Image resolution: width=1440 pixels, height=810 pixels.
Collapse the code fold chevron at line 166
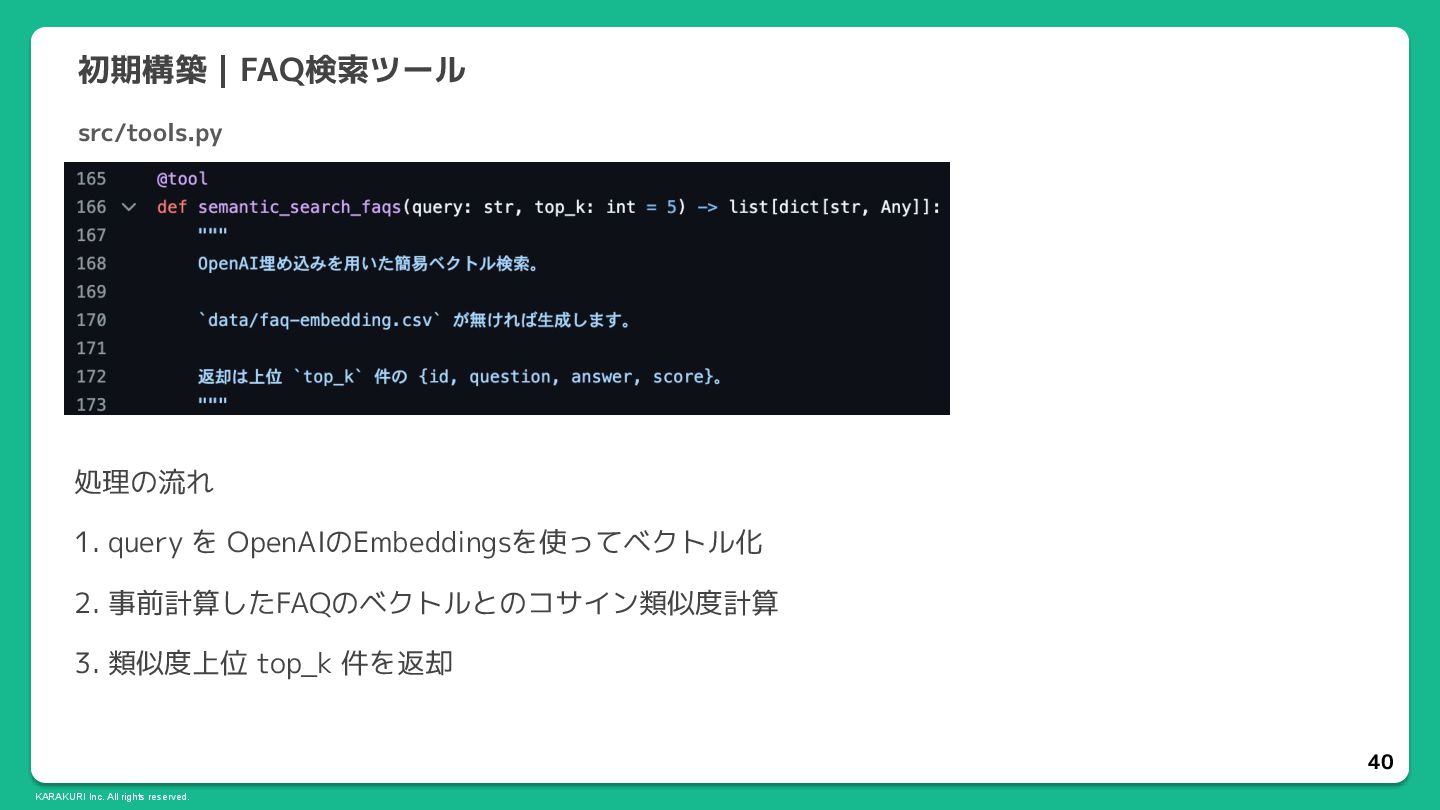(128, 207)
